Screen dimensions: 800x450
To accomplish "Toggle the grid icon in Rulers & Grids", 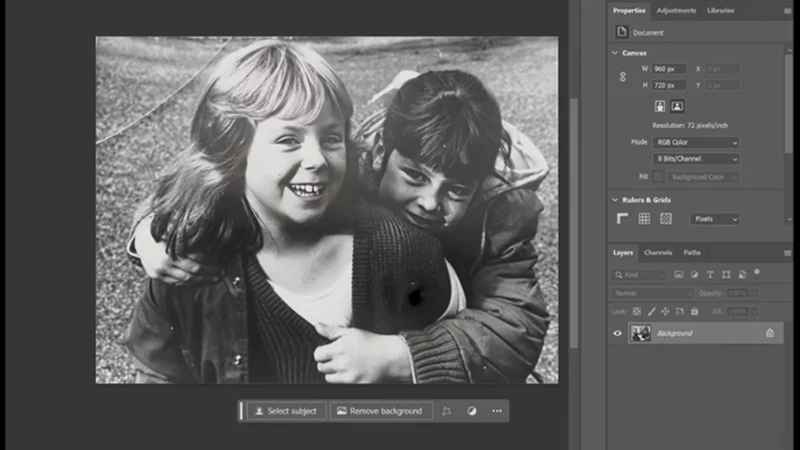I will (x=644, y=218).
